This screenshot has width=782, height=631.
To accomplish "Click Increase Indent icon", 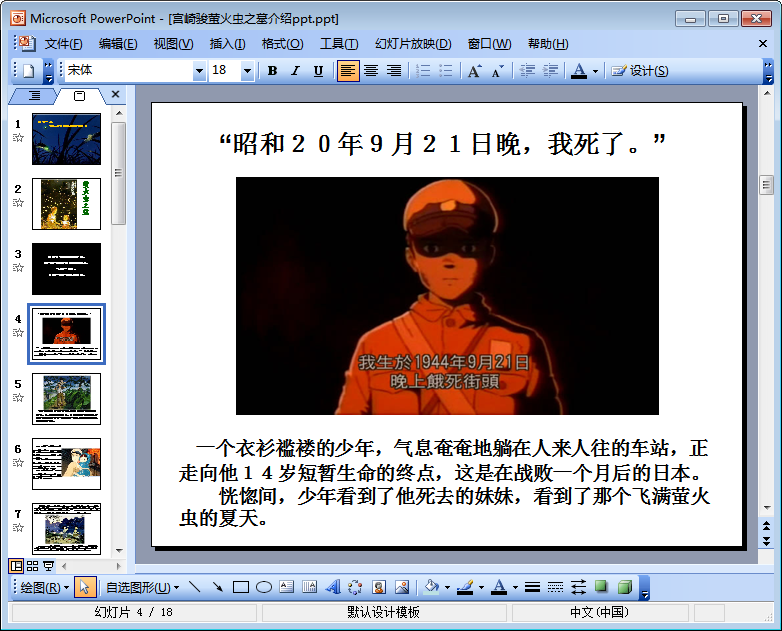I will pyautogui.click(x=550, y=71).
